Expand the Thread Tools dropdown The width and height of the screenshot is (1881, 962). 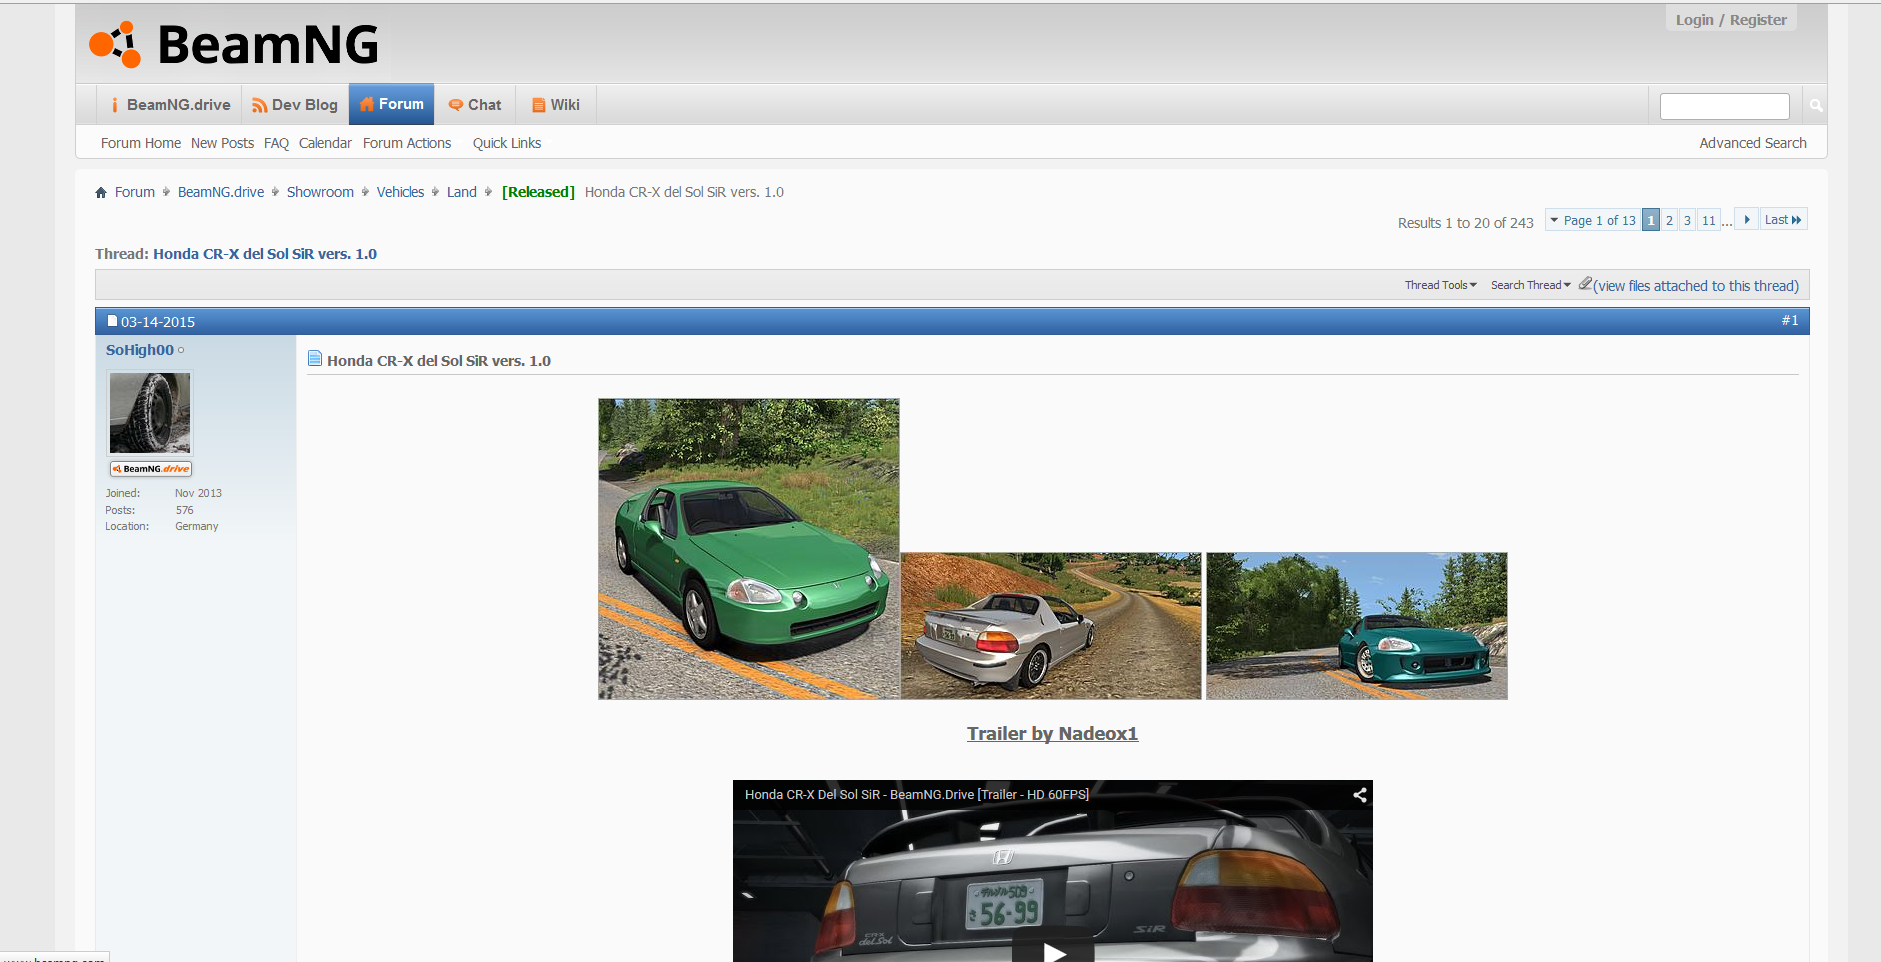point(1441,285)
